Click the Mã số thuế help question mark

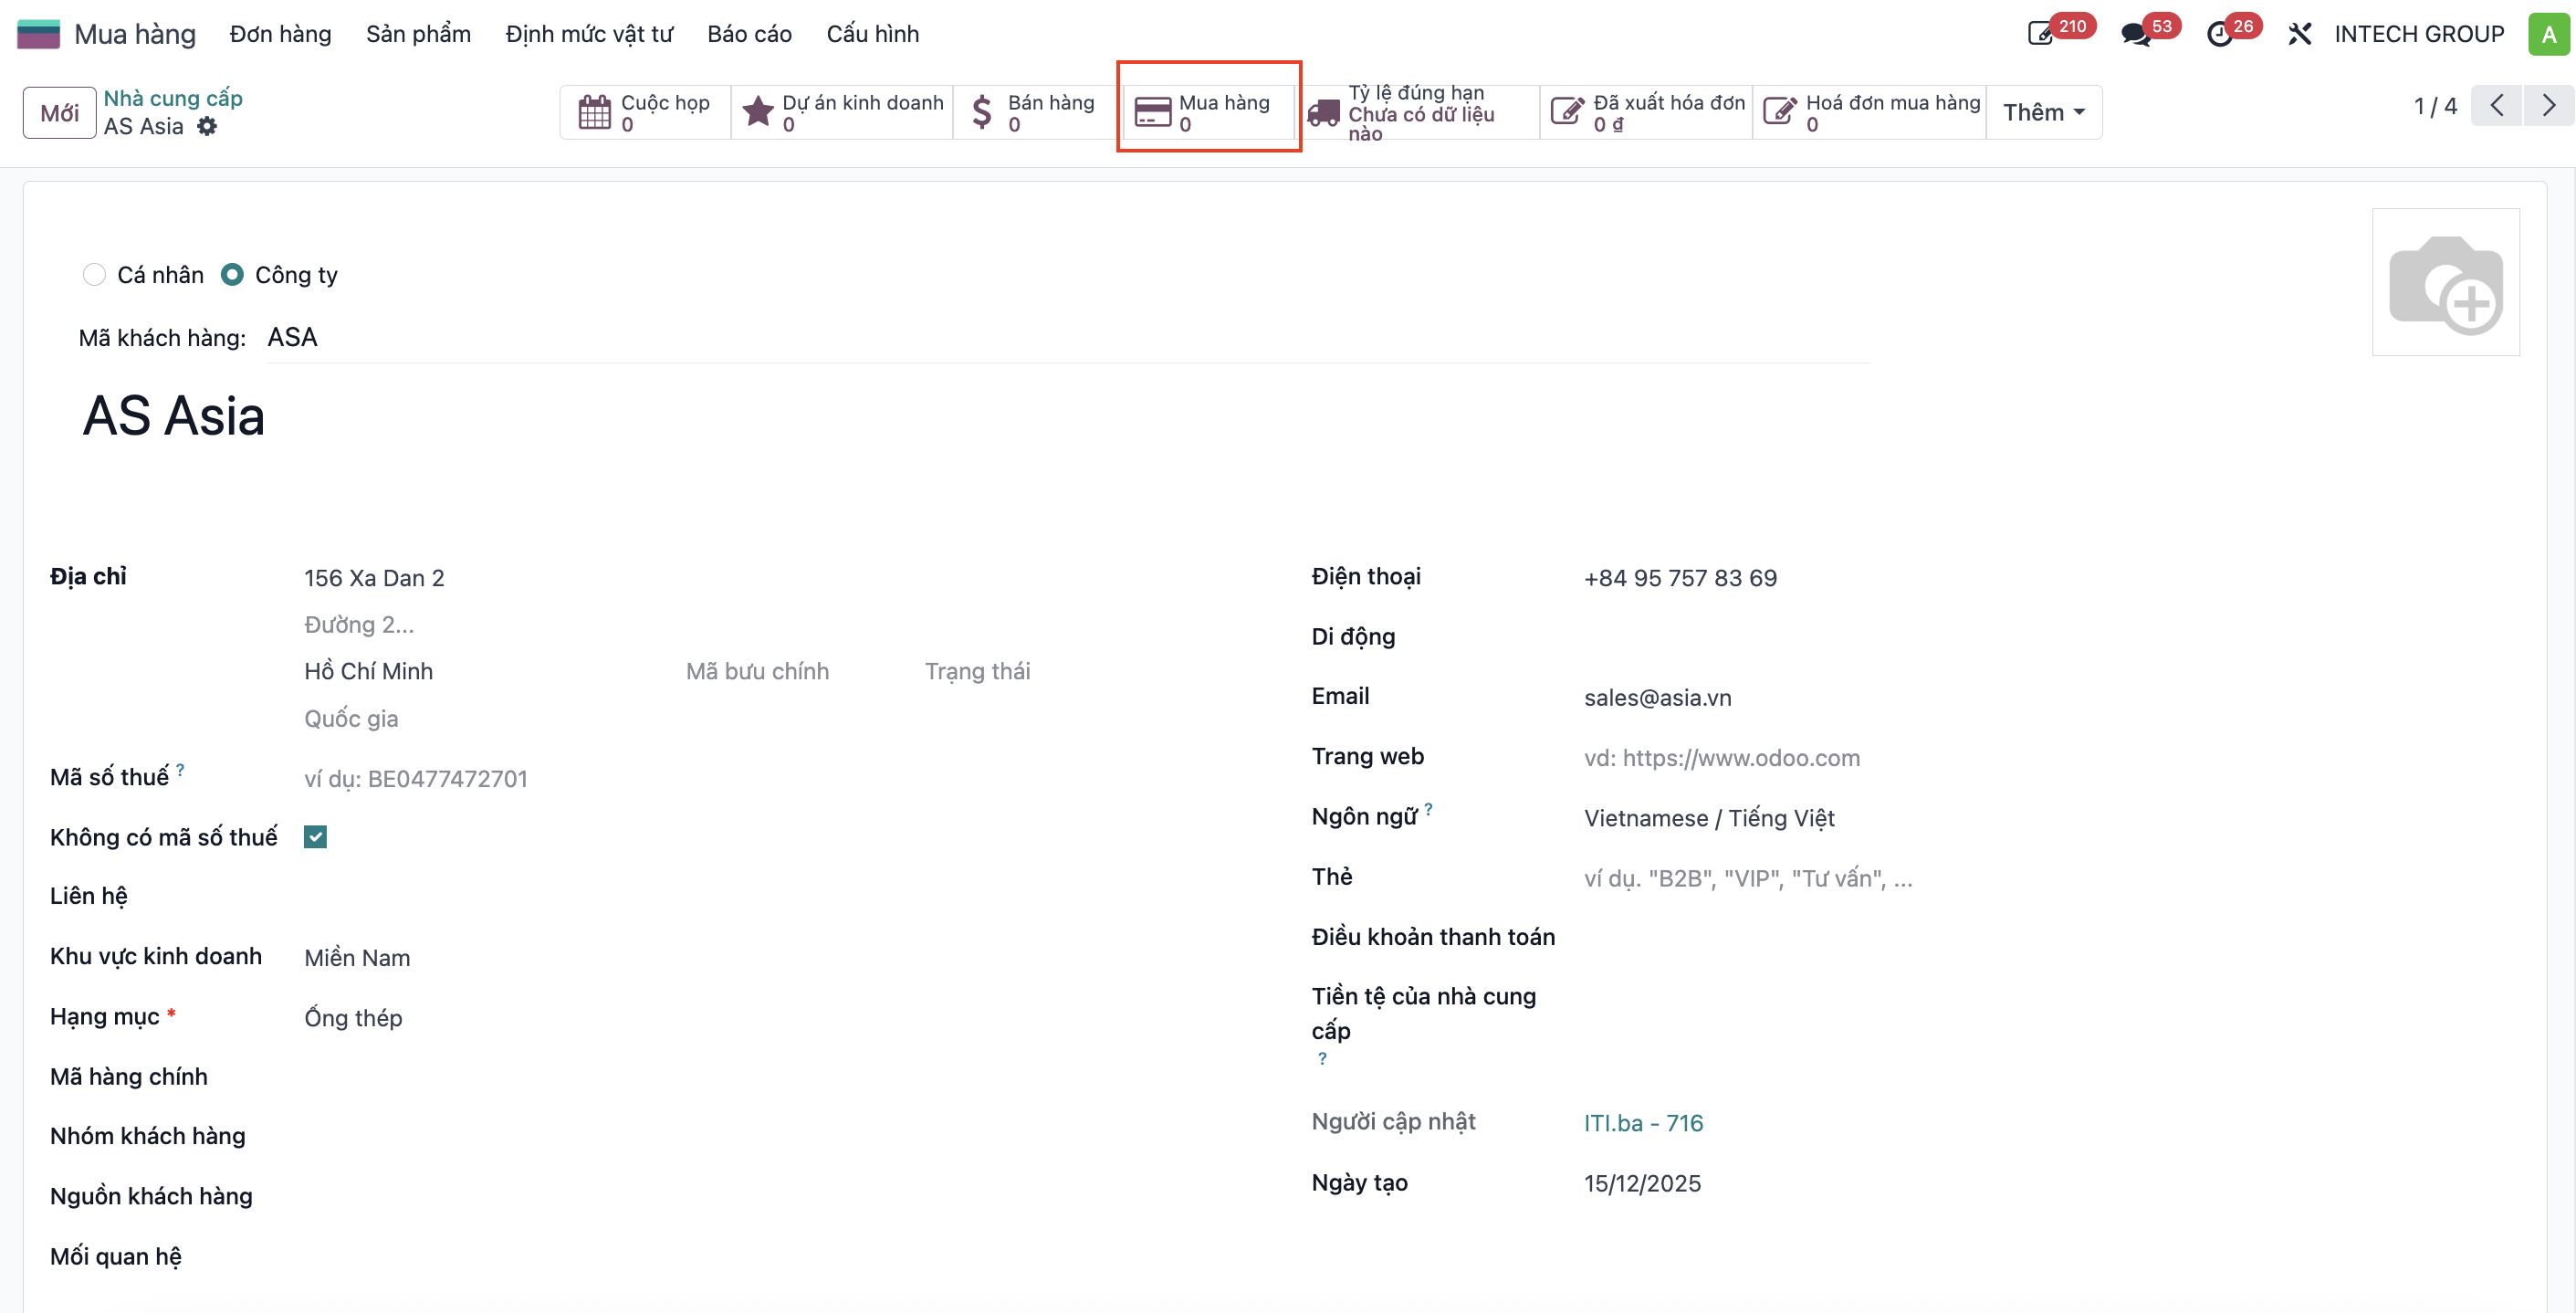pyautogui.click(x=180, y=769)
